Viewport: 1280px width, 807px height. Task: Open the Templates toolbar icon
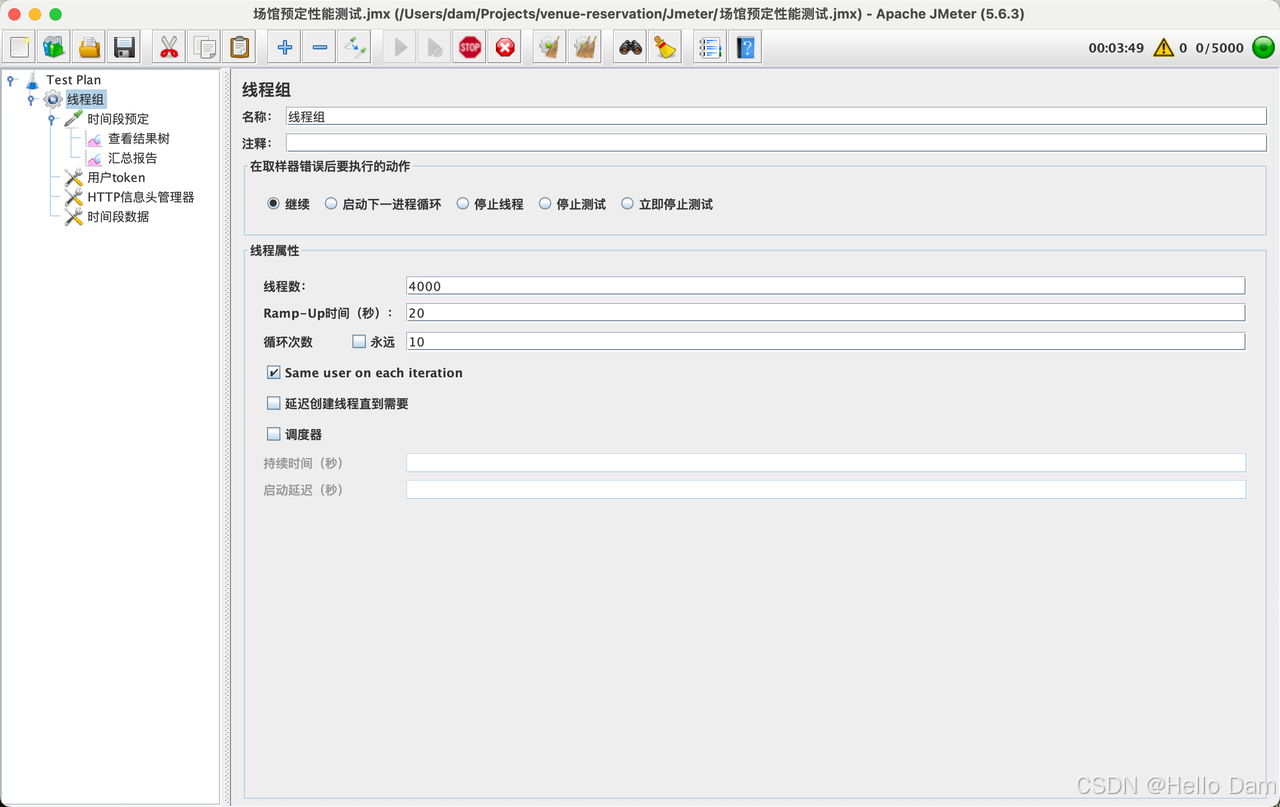[x=55, y=47]
